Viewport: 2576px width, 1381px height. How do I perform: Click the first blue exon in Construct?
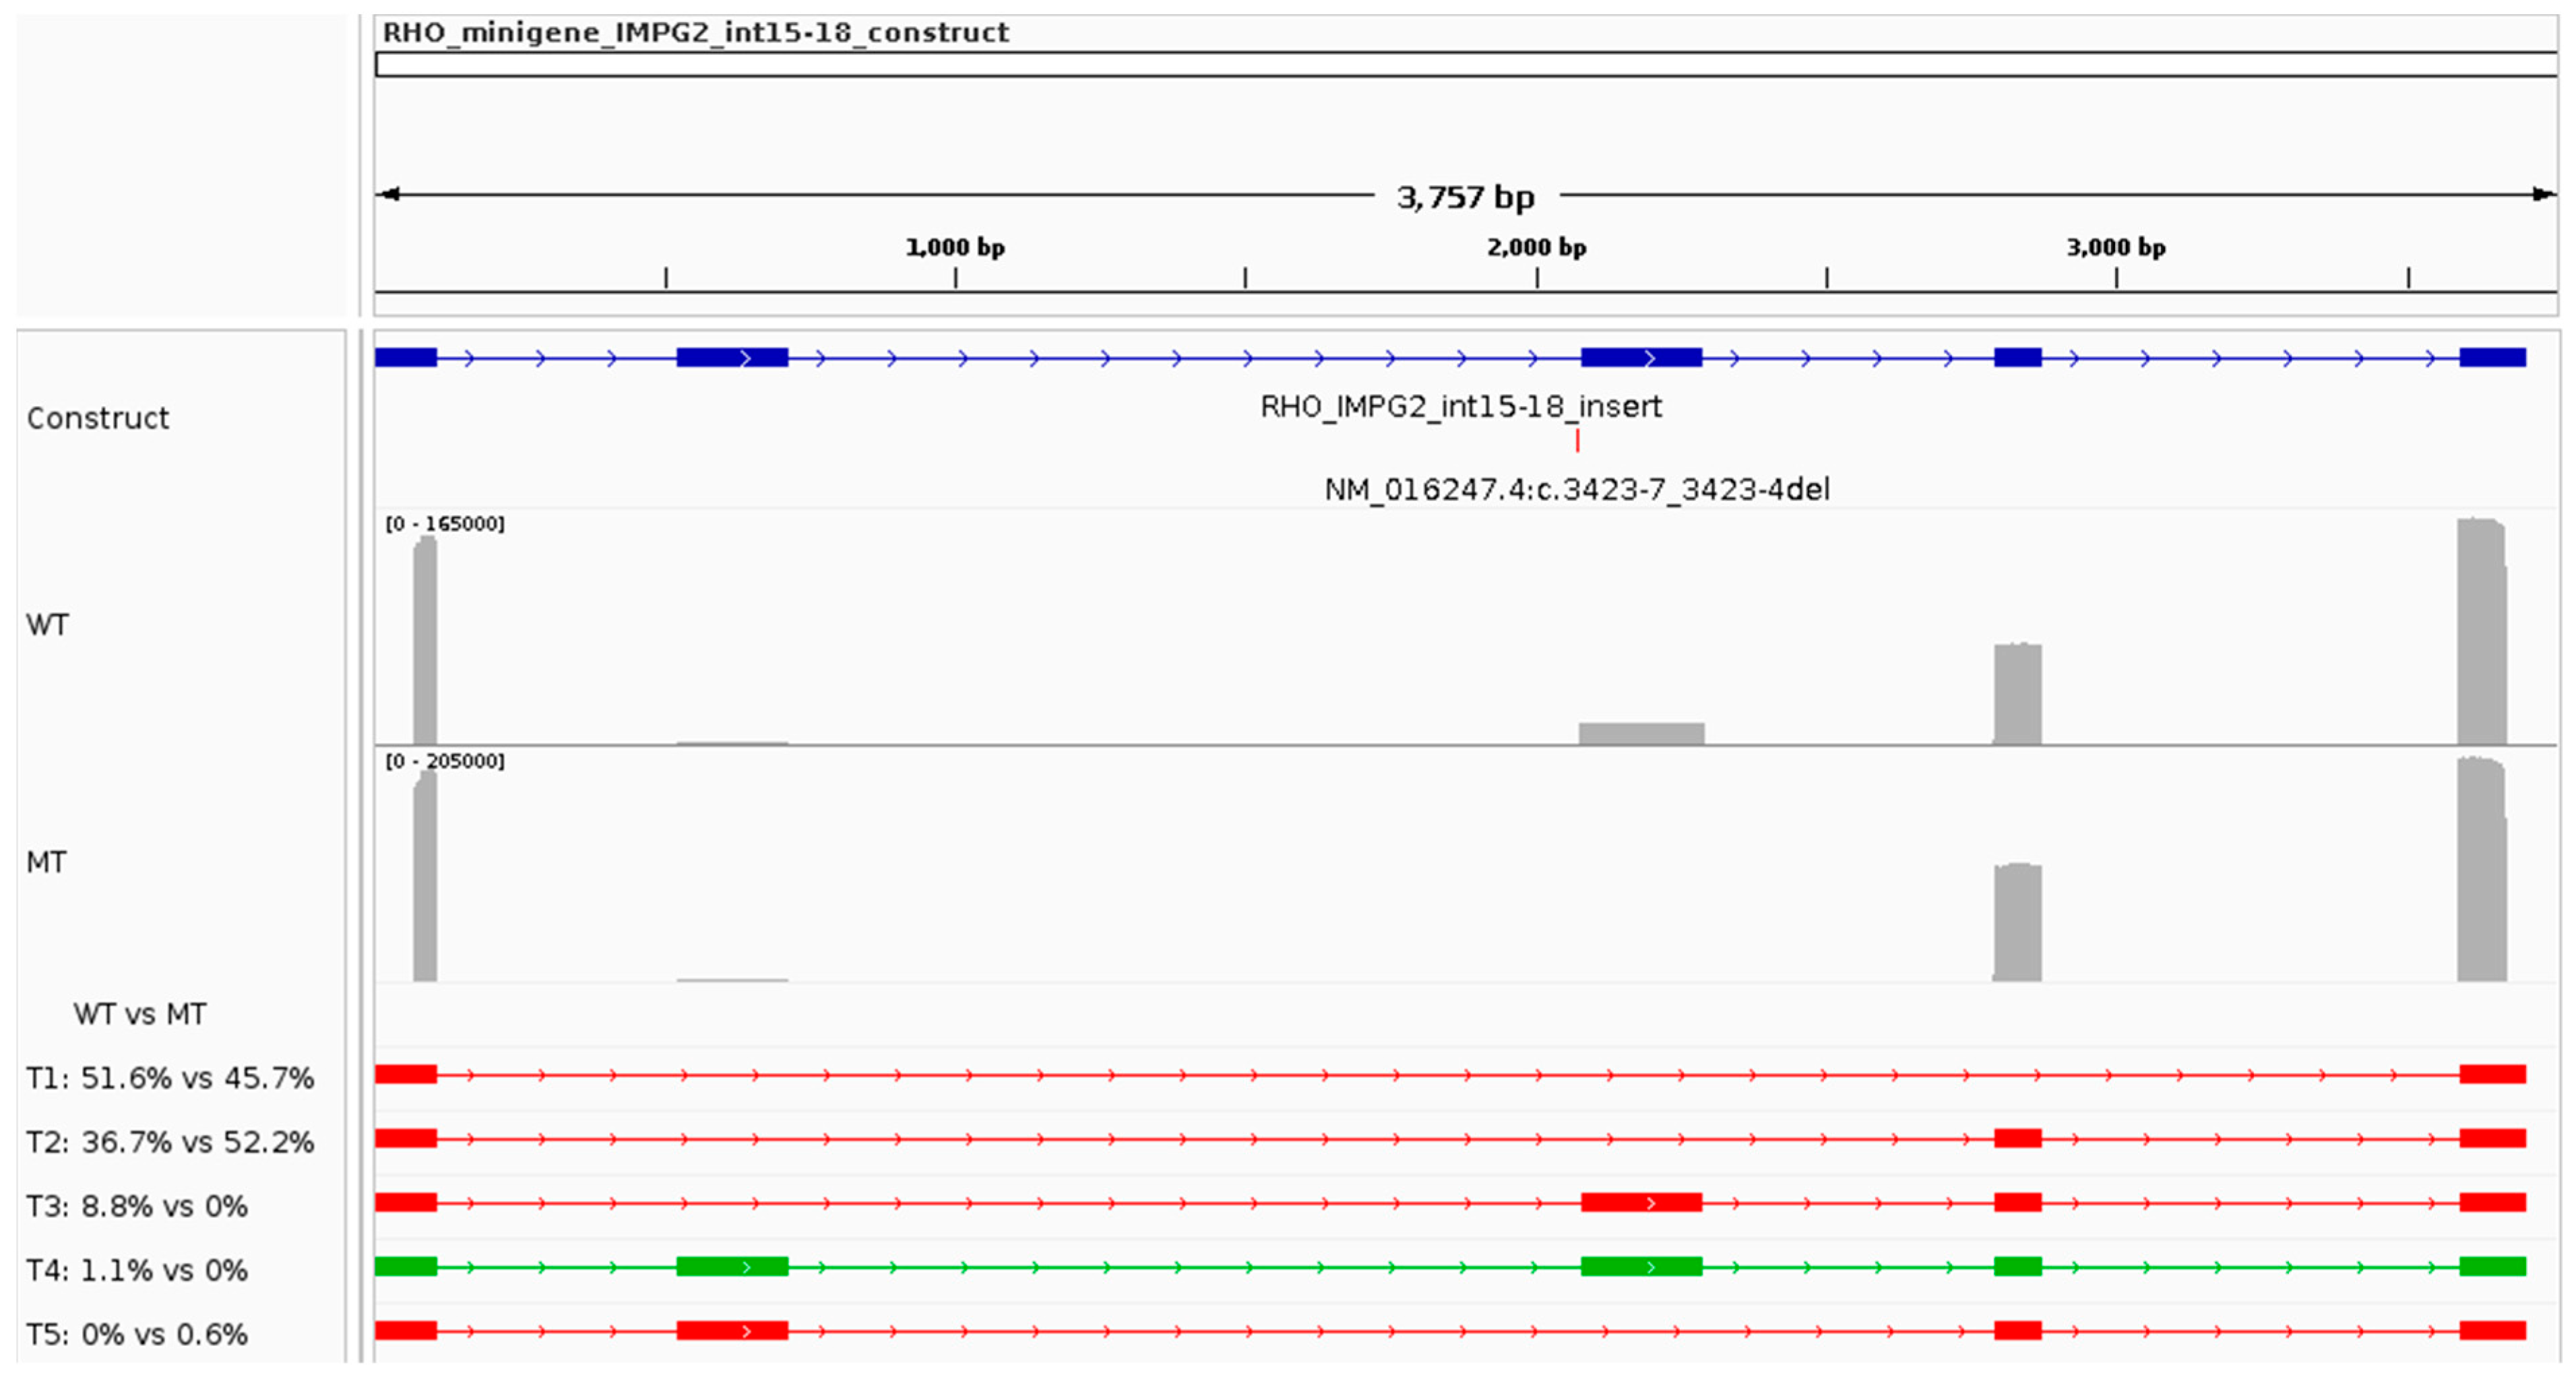(x=406, y=357)
